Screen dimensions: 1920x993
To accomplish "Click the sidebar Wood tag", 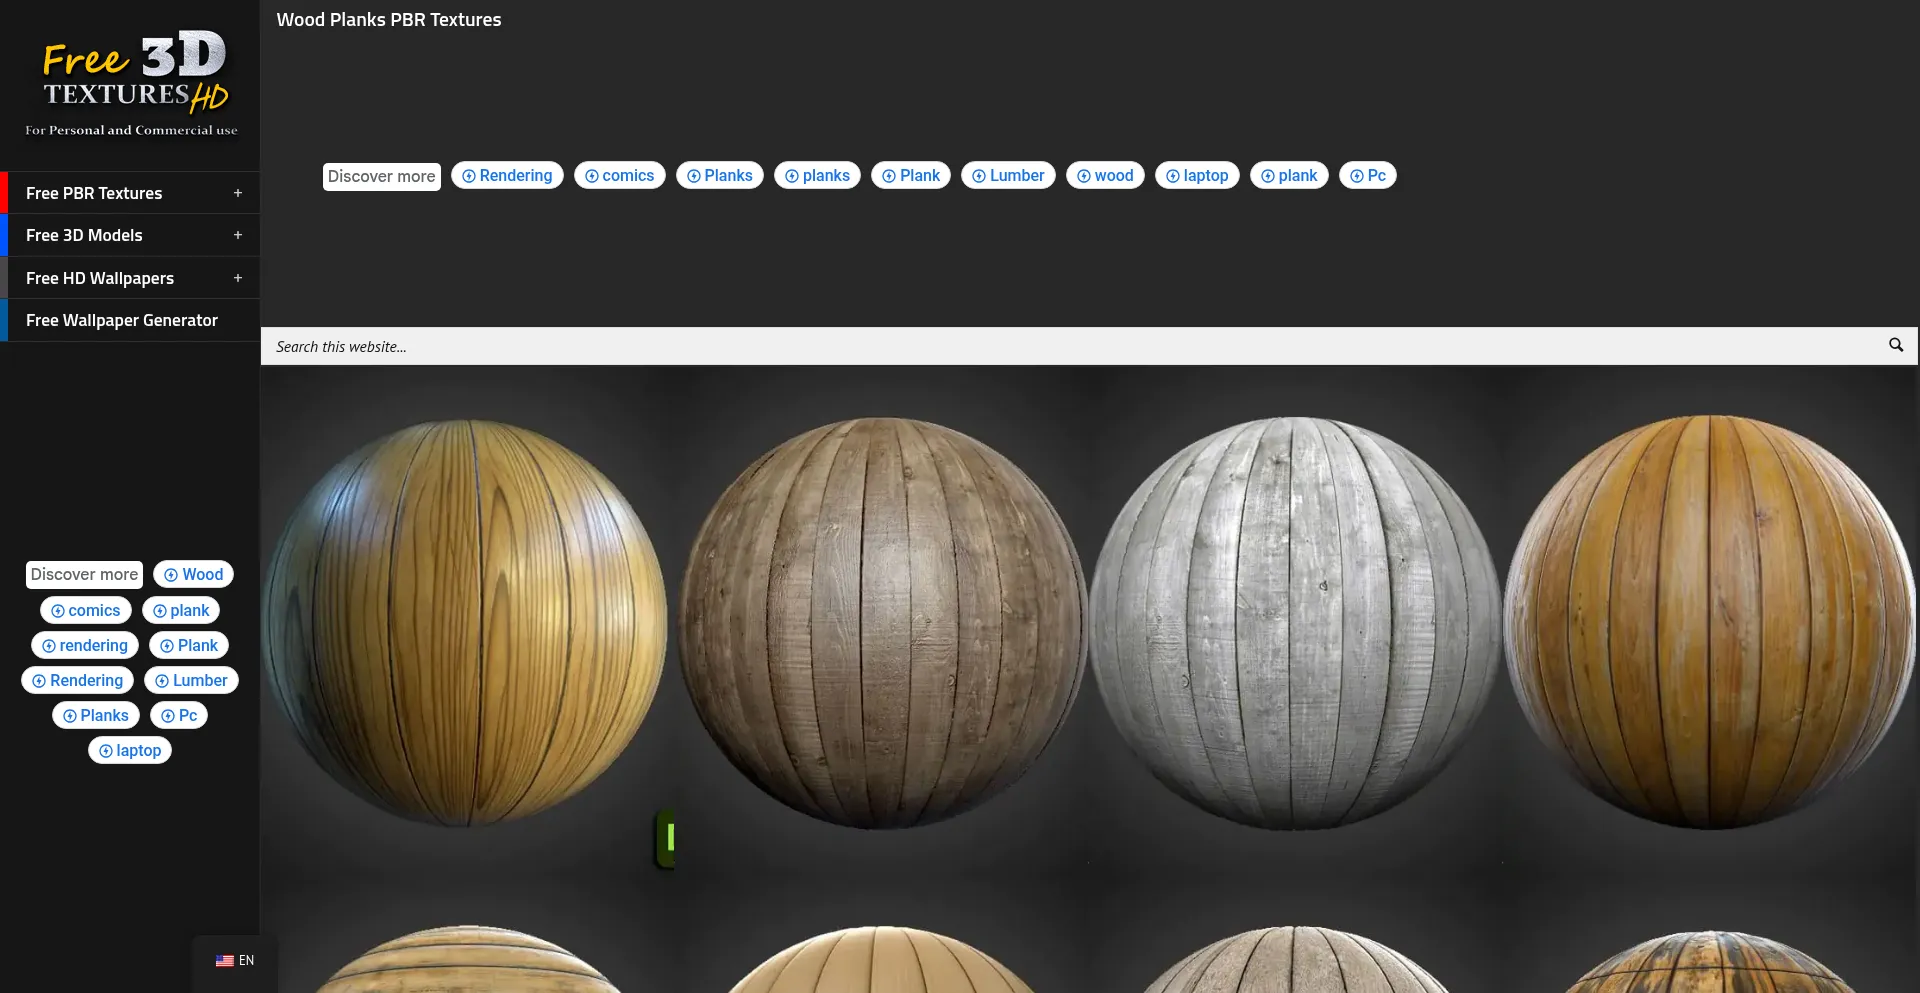I will [x=193, y=575].
